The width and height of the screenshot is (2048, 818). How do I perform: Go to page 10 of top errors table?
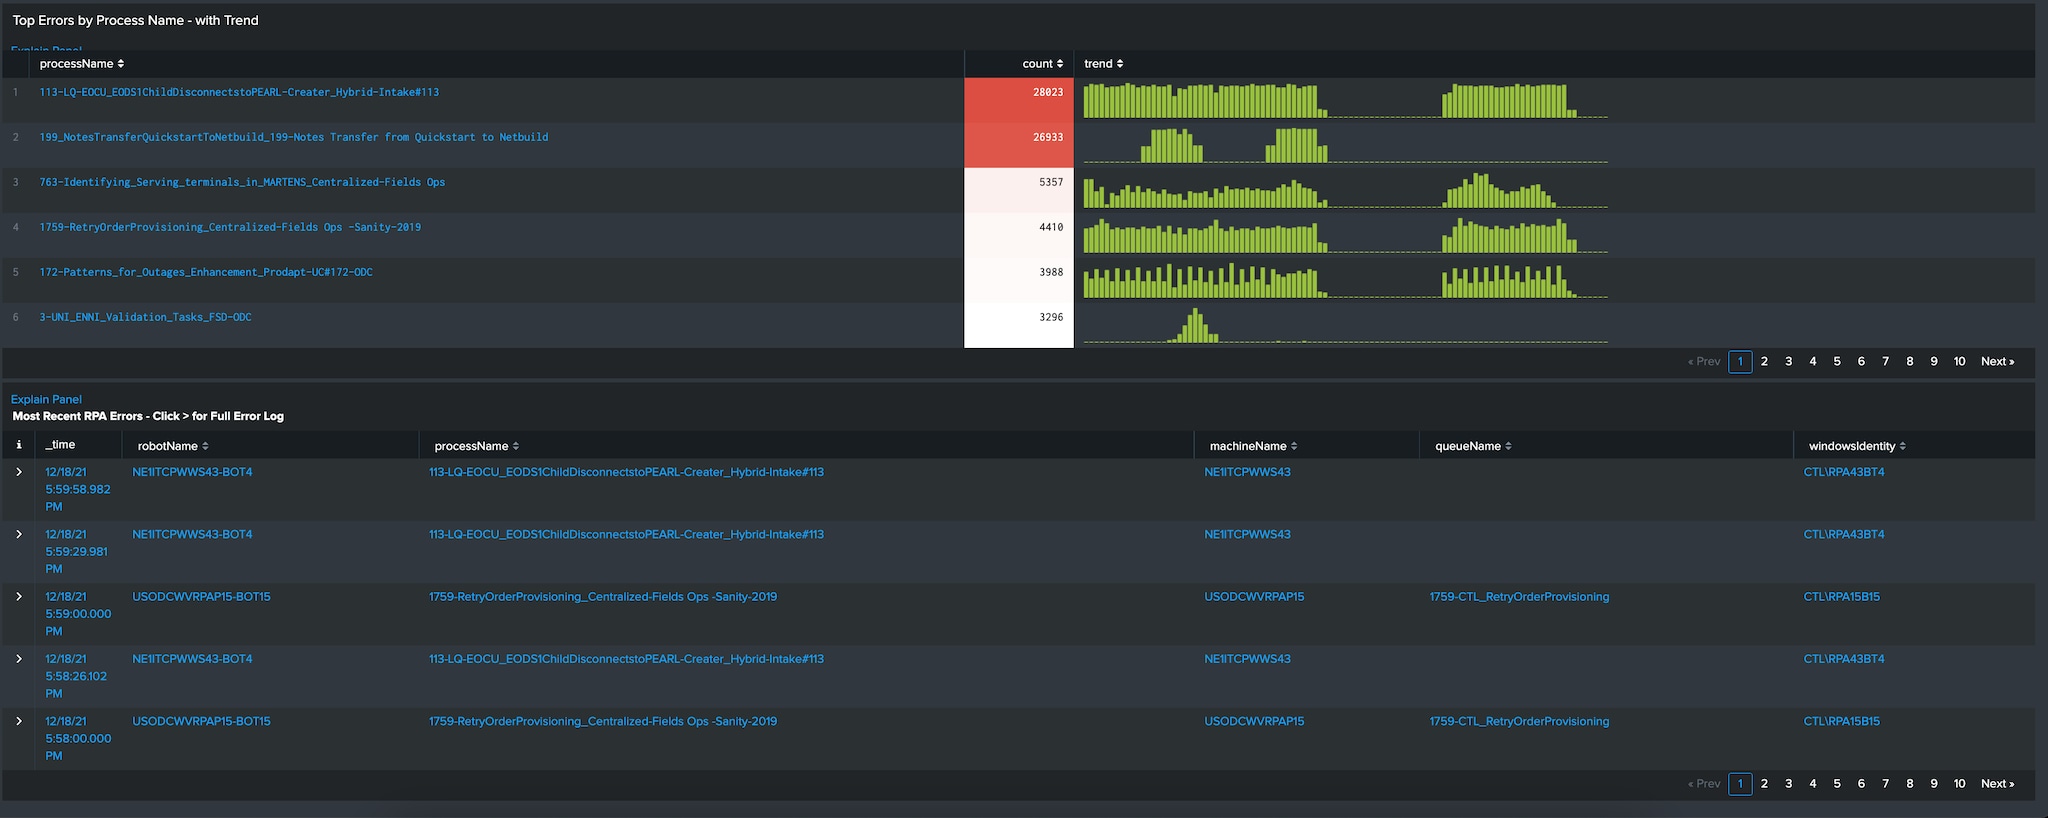(1960, 362)
